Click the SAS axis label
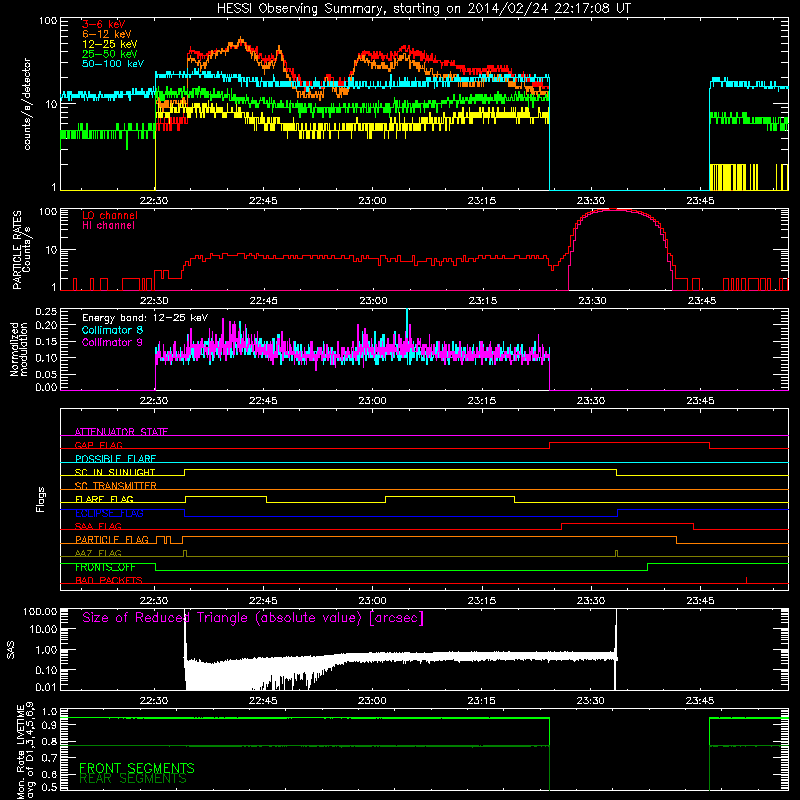The image size is (800, 800). (x=11, y=650)
